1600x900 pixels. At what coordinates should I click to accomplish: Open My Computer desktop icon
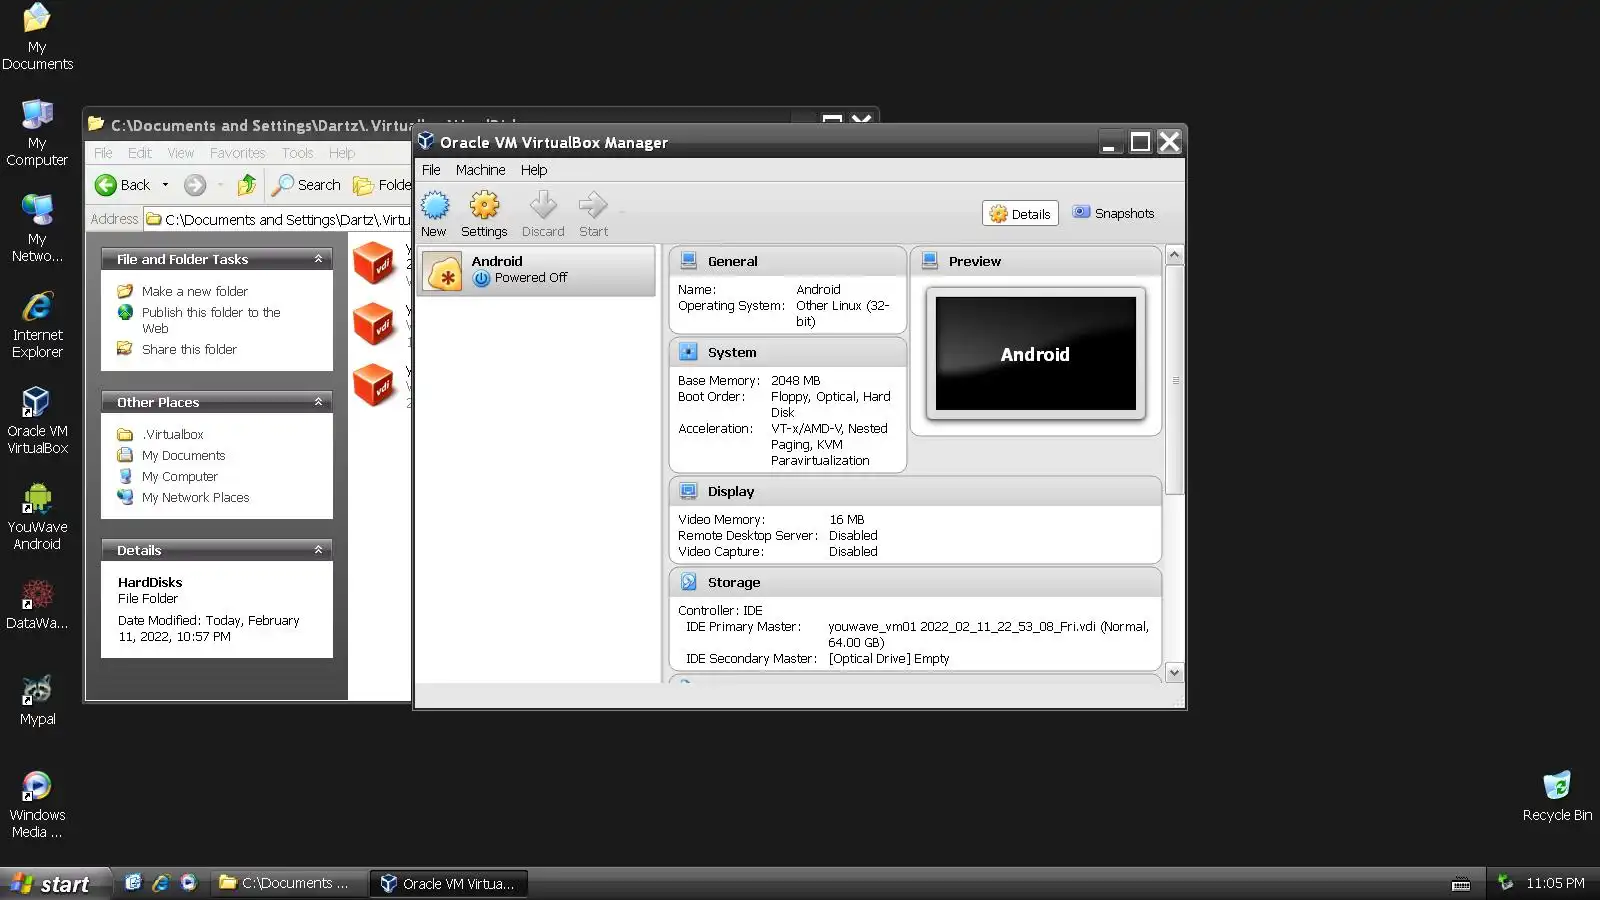37,133
